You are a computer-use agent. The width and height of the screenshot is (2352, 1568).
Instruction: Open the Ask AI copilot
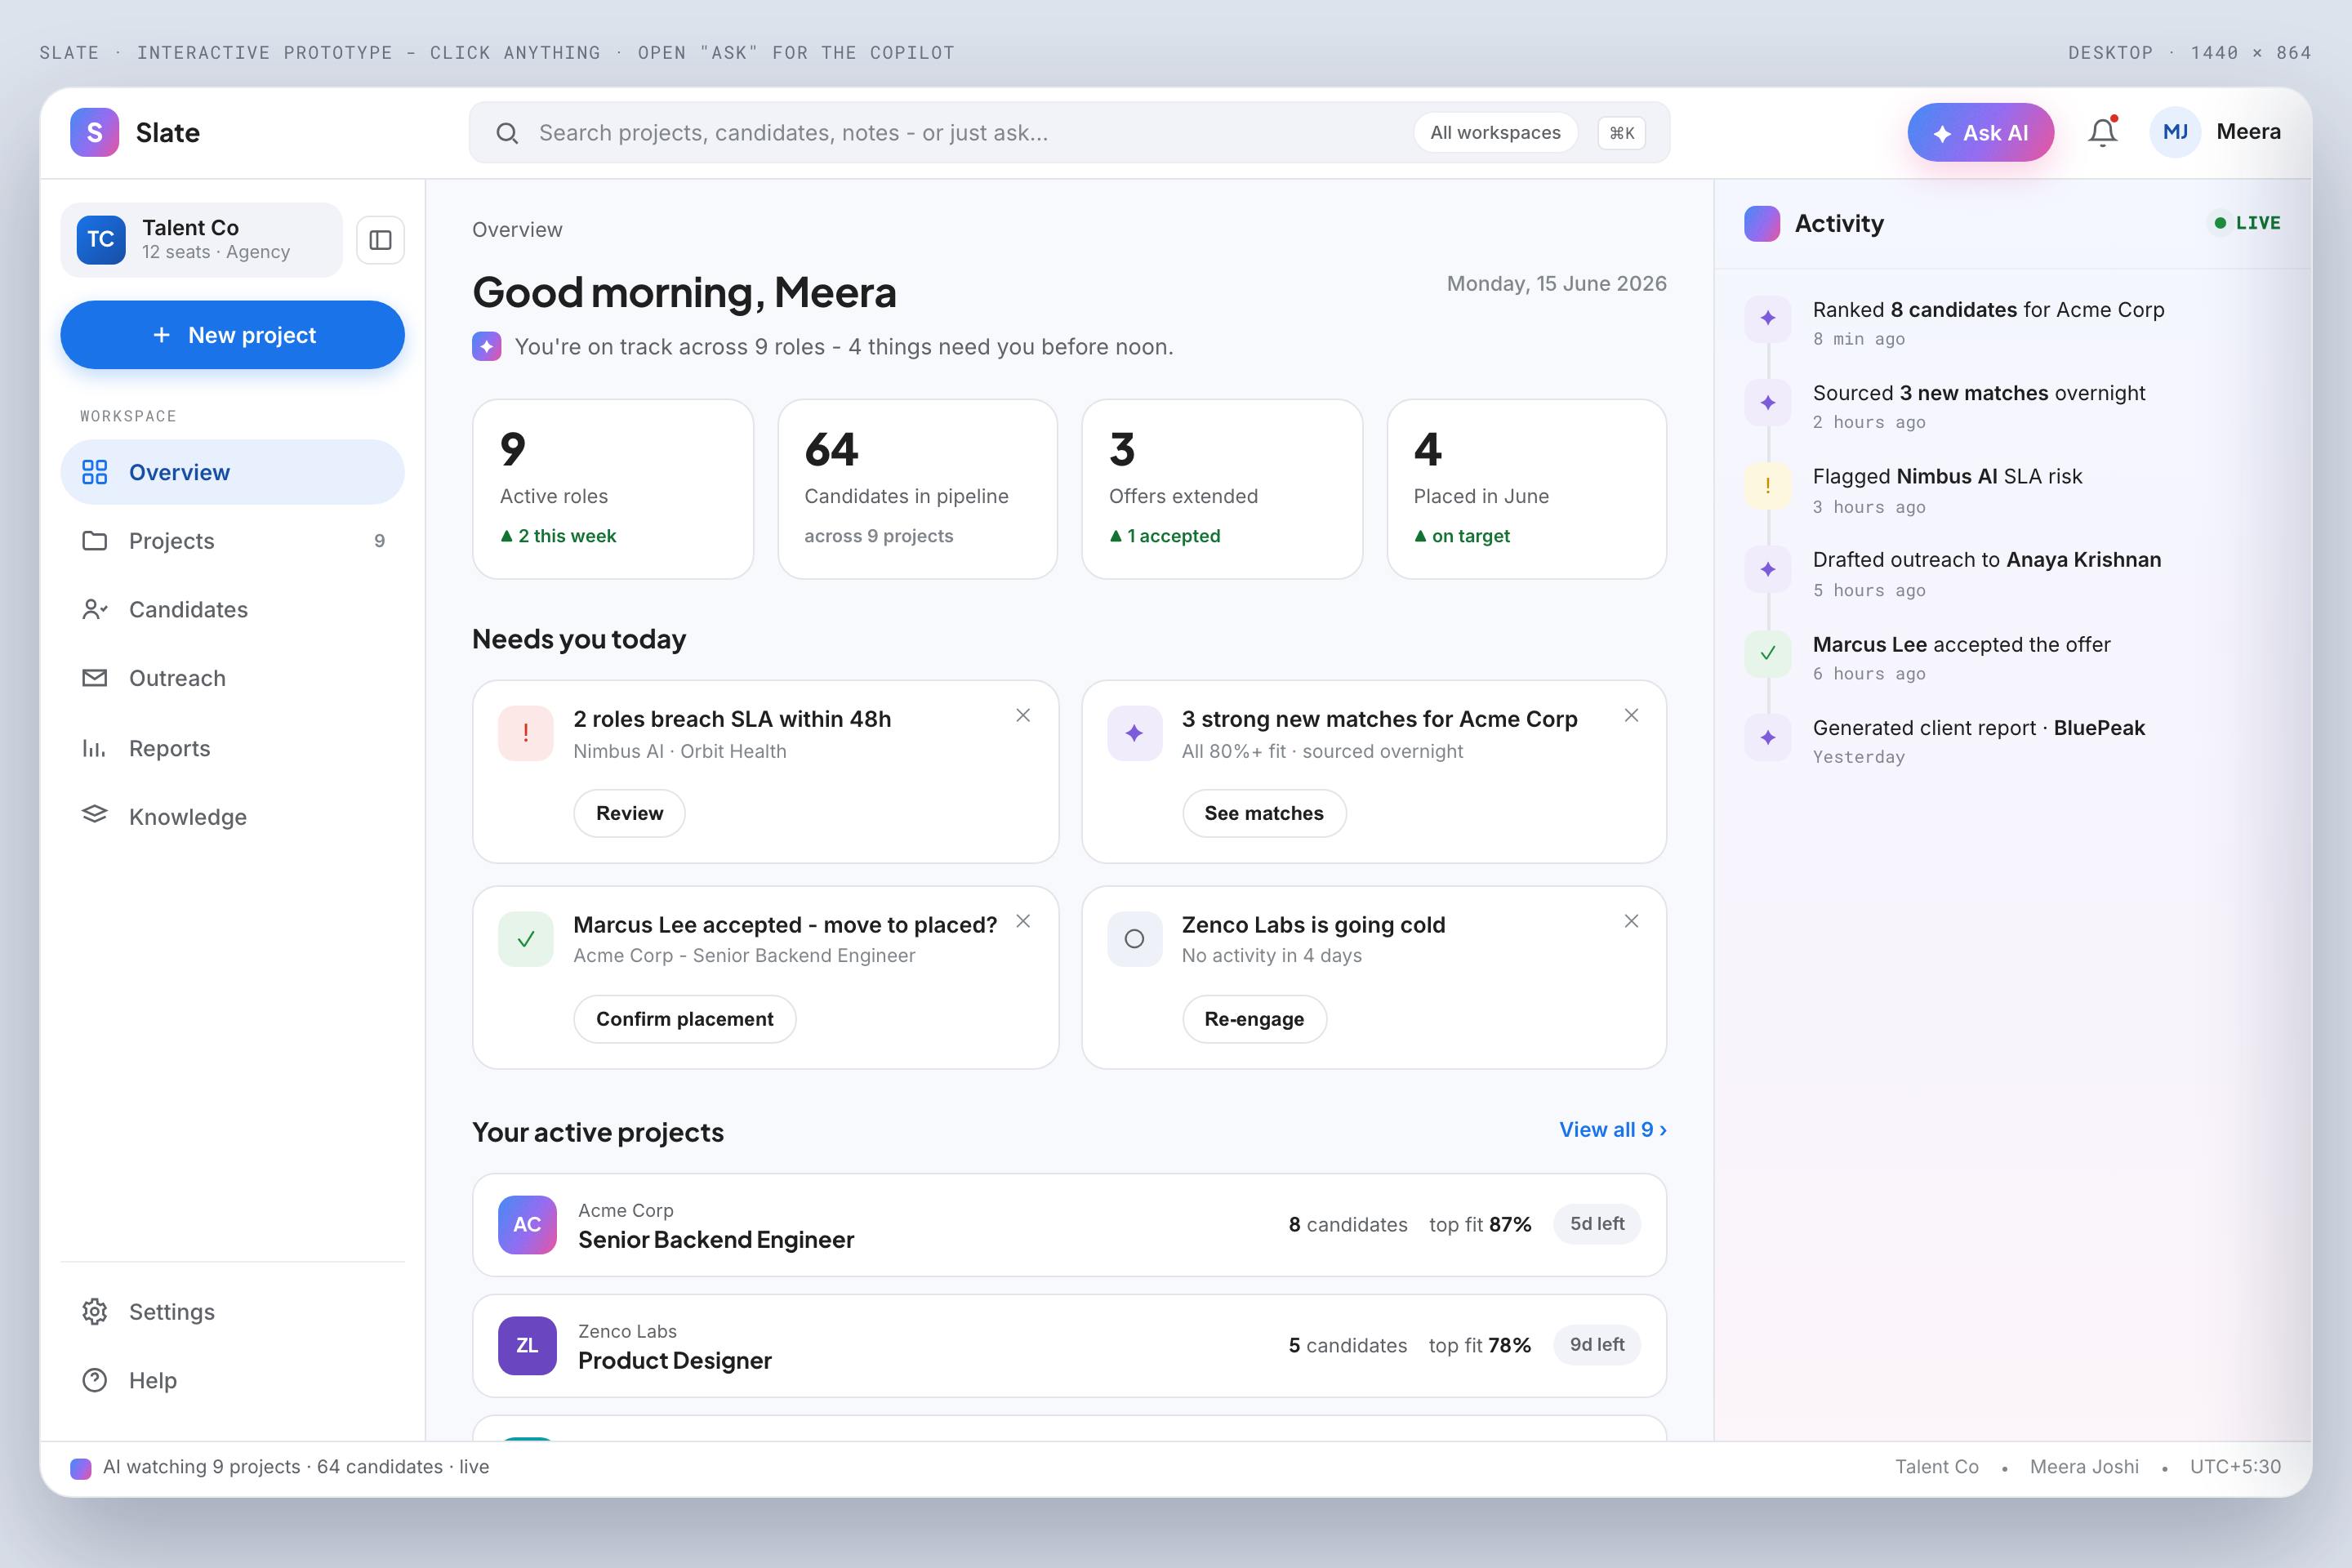click(1980, 132)
